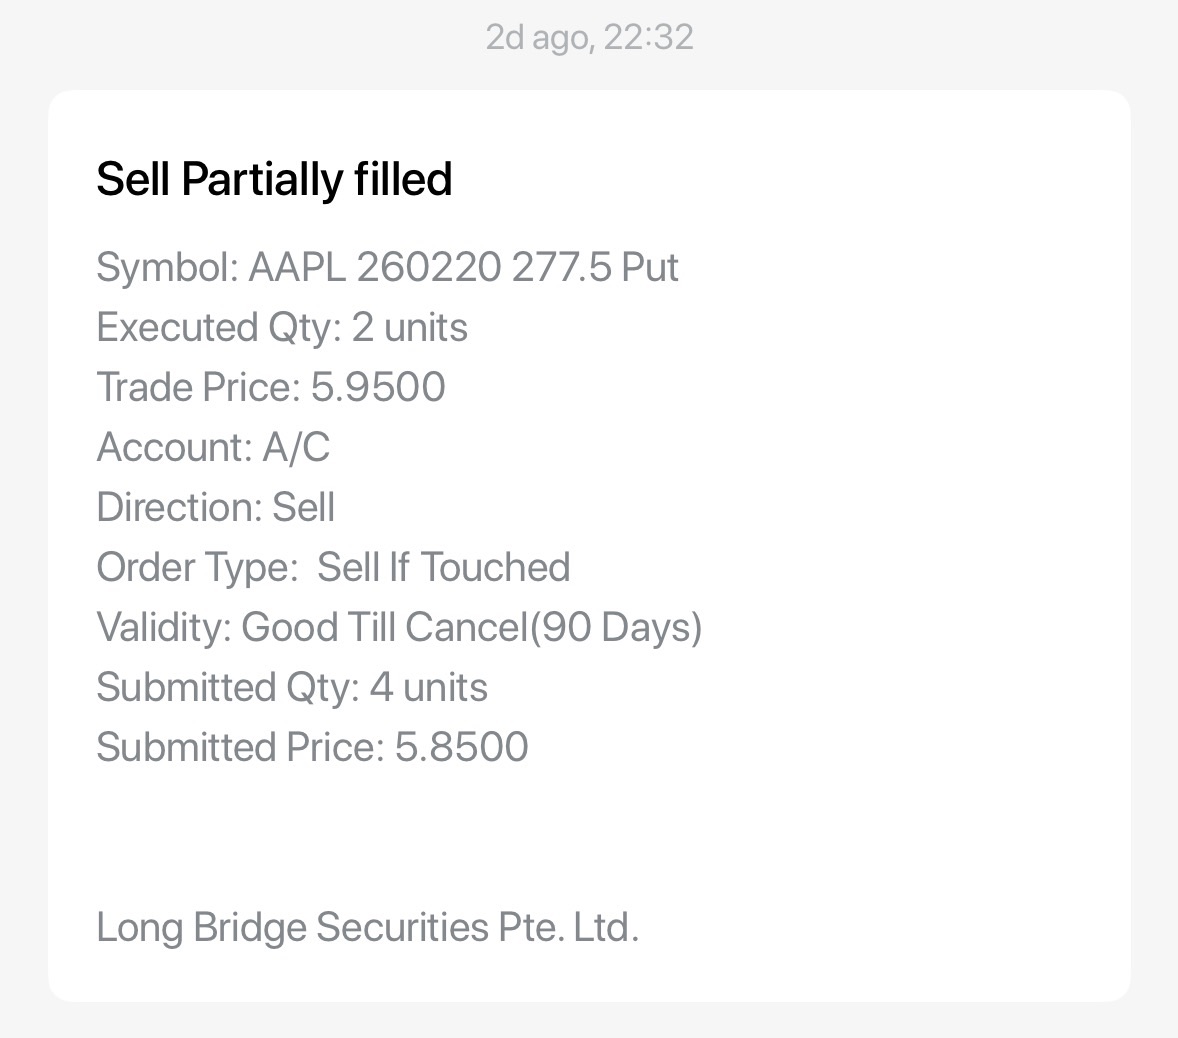Tap the "2d ago, 22:32" timestamp

[589, 37]
